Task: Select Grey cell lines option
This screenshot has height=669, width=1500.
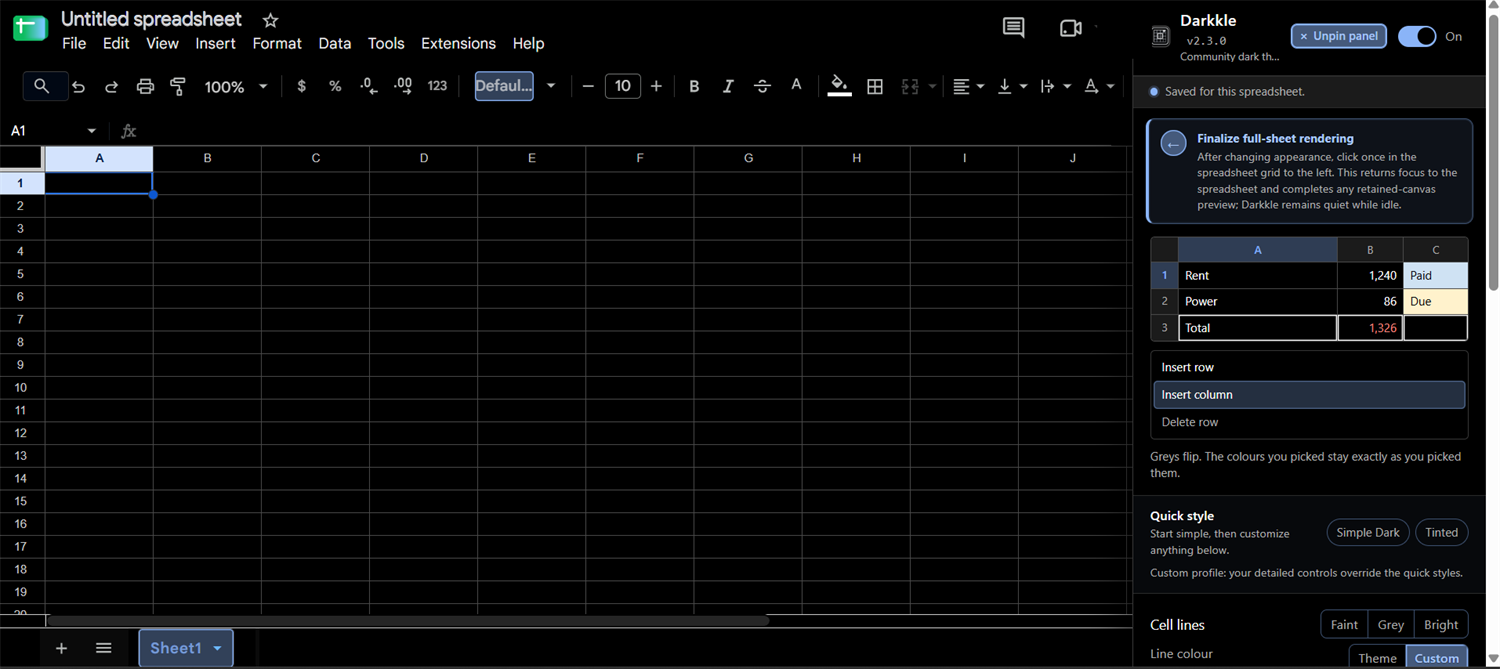Action: [x=1391, y=625]
